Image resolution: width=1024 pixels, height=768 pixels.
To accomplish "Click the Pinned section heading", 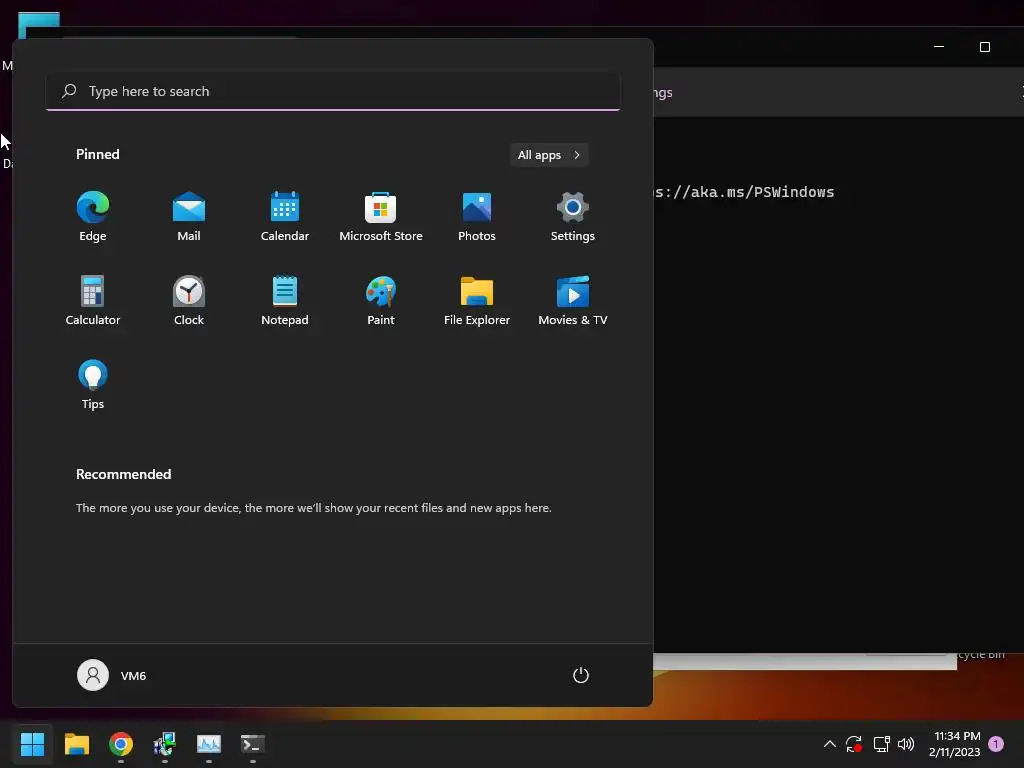I will pyautogui.click(x=98, y=154).
